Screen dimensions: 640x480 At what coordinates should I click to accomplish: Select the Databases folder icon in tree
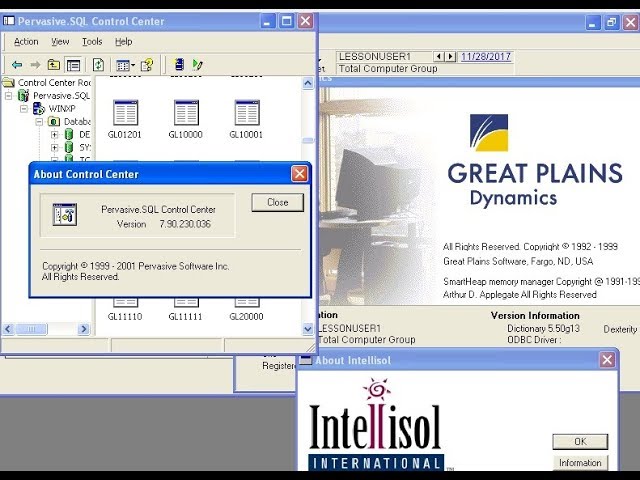click(x=54, y=121)
